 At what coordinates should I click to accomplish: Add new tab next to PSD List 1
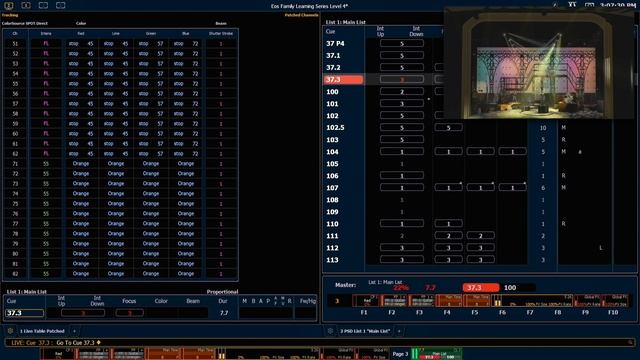(x=399, y=331)
